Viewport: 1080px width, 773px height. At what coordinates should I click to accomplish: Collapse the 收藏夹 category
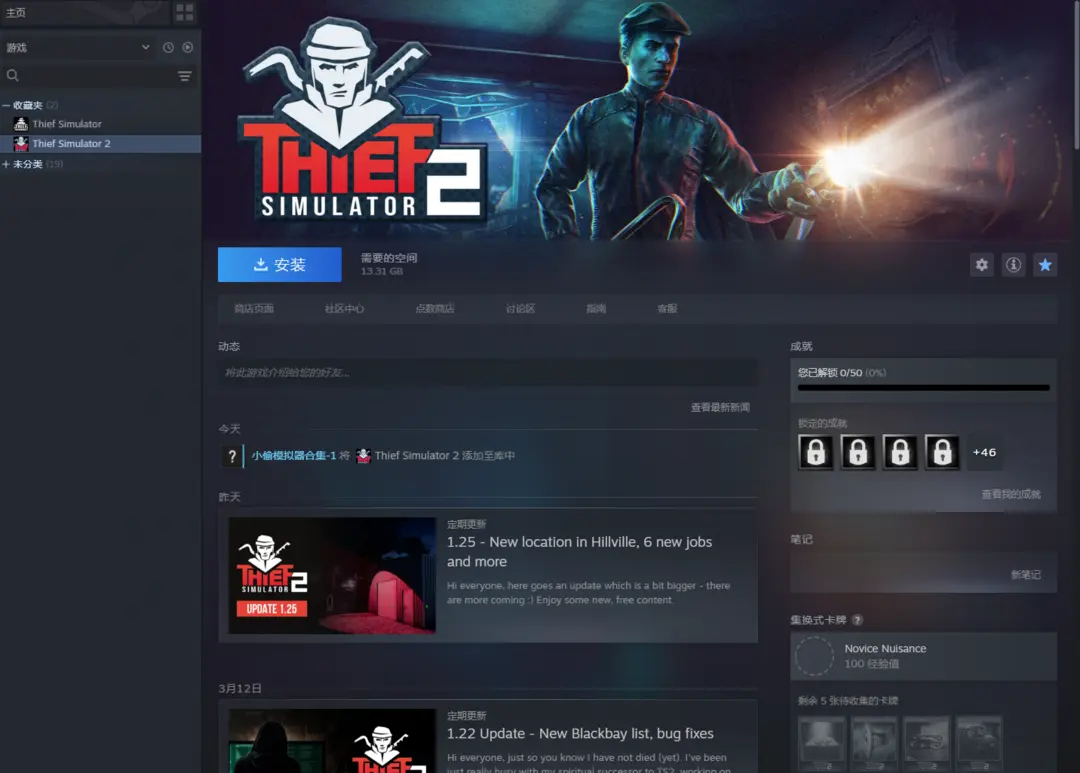[x=6, y=105]
